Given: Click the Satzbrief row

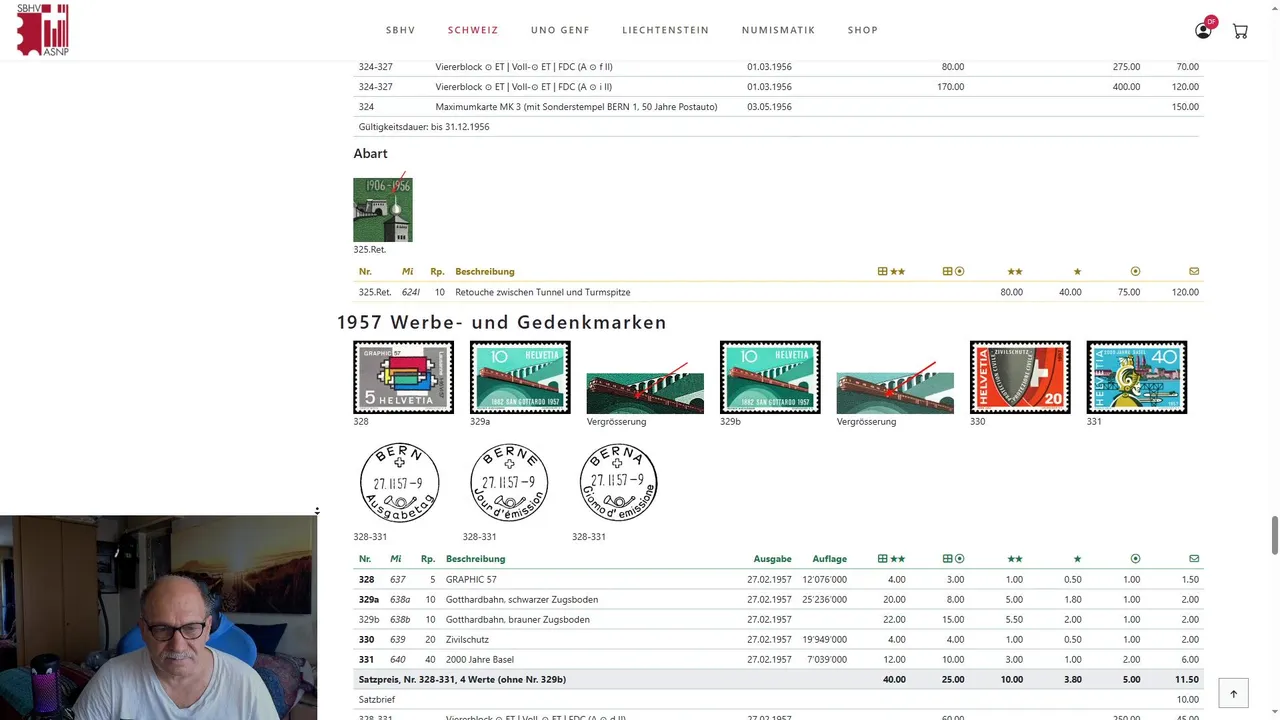Looking at the screenshot, I should pyautogui.click(x=778, y=699).
